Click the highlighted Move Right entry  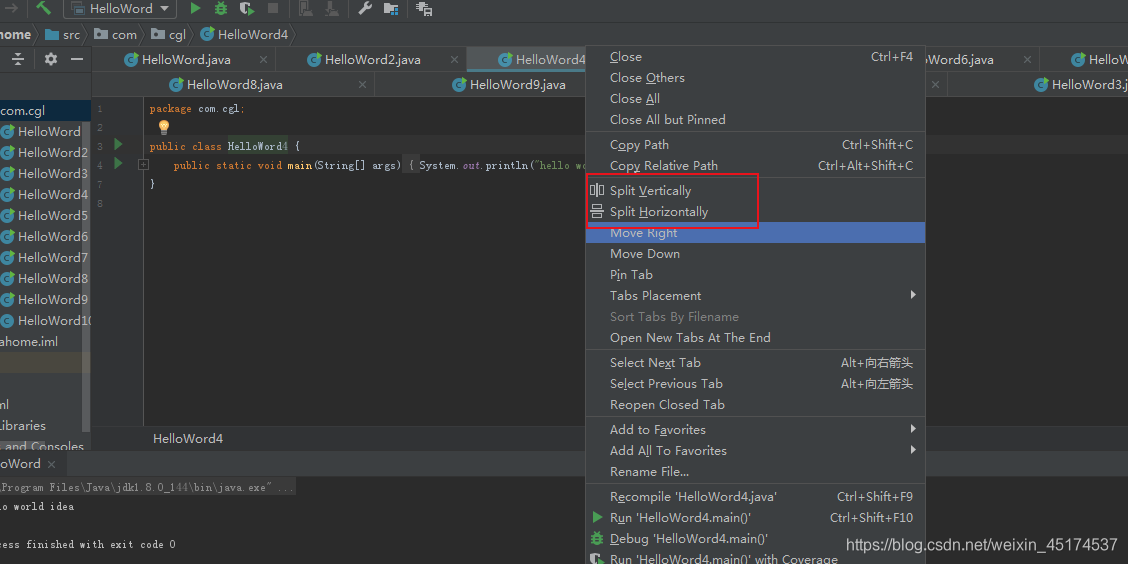pyautogui.click(x=755, y=232)
